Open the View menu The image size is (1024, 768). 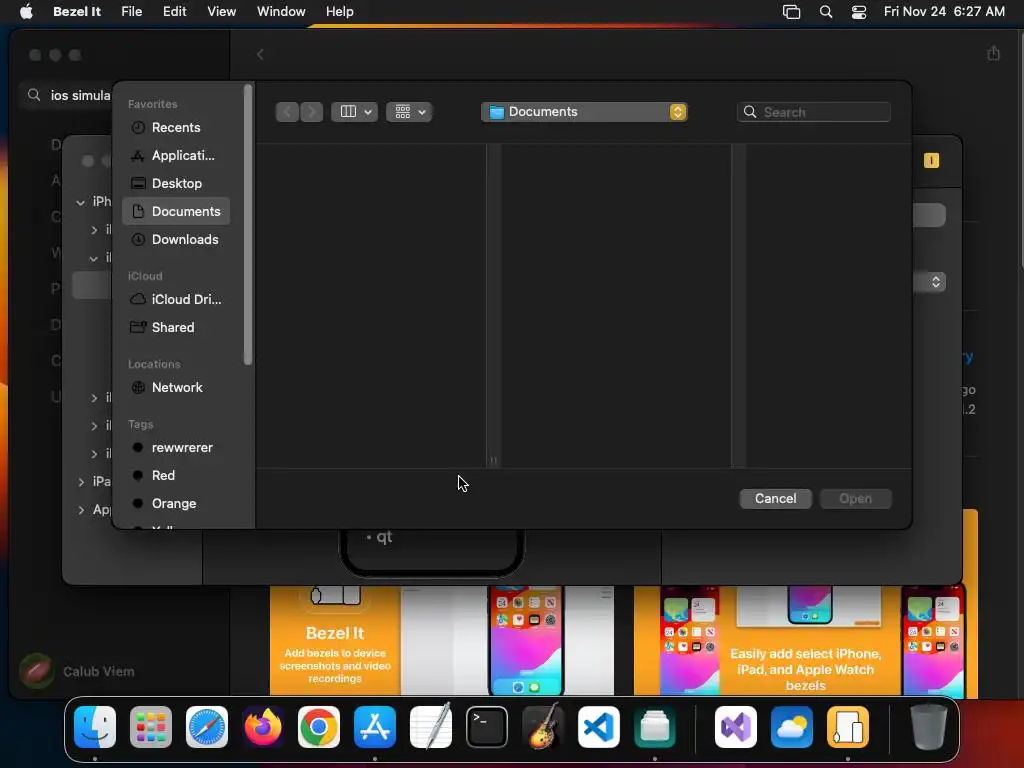221,12
